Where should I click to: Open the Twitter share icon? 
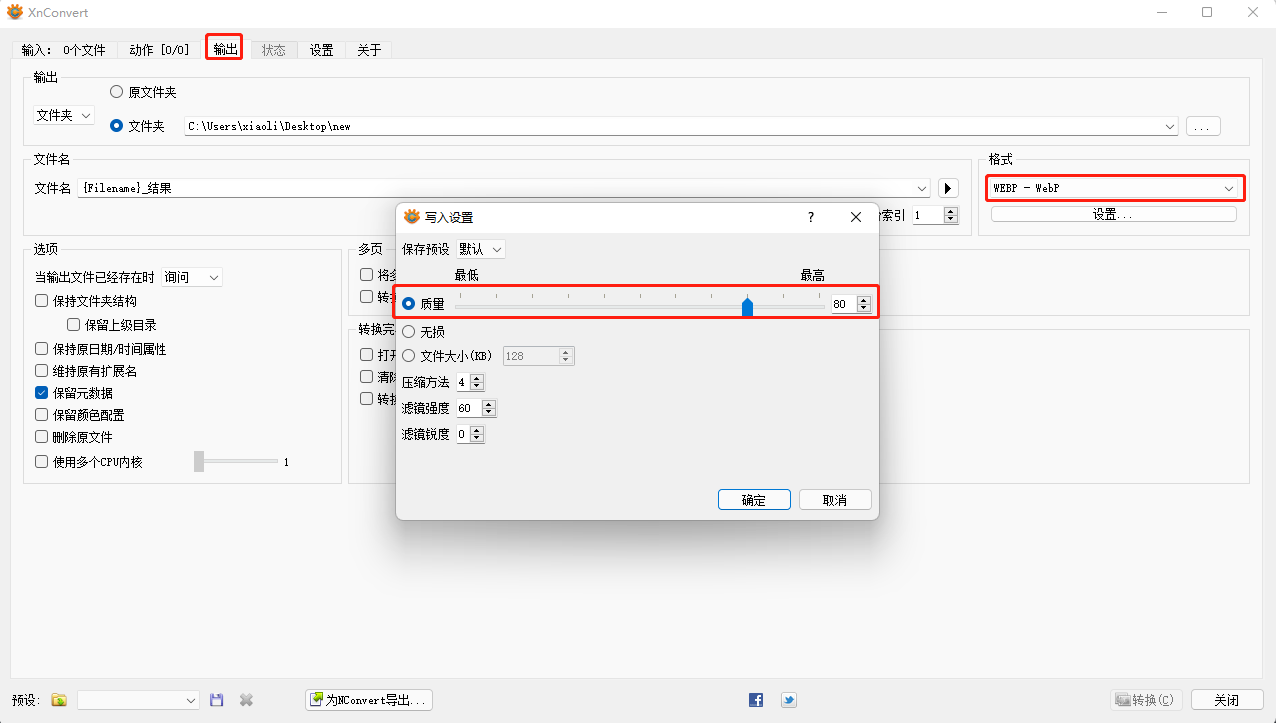click(x=789, y=700)
